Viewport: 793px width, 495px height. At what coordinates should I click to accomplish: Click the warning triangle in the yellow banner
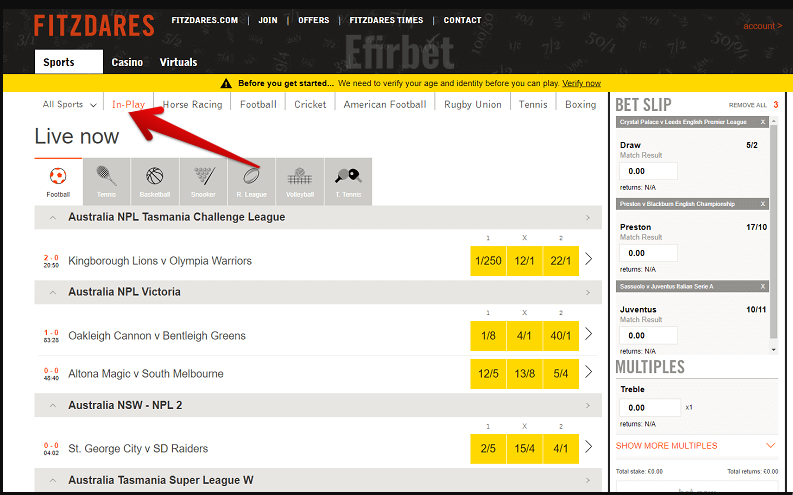click(x=226, y=83)
